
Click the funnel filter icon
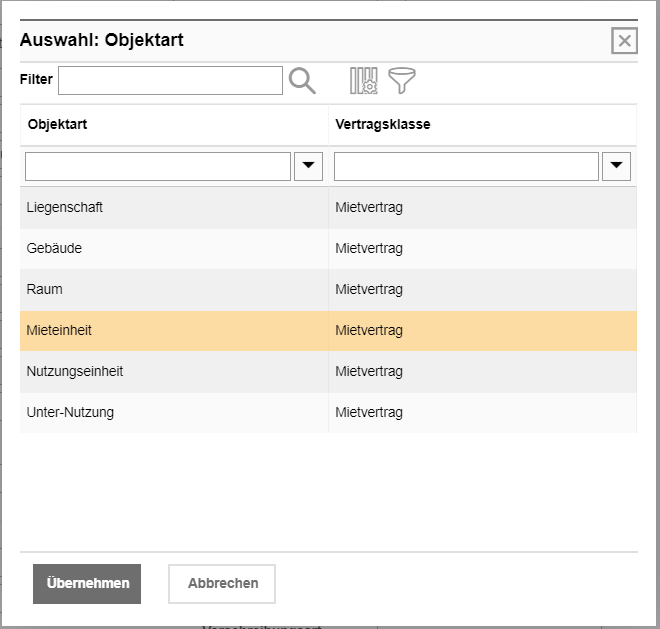point(402,81)
